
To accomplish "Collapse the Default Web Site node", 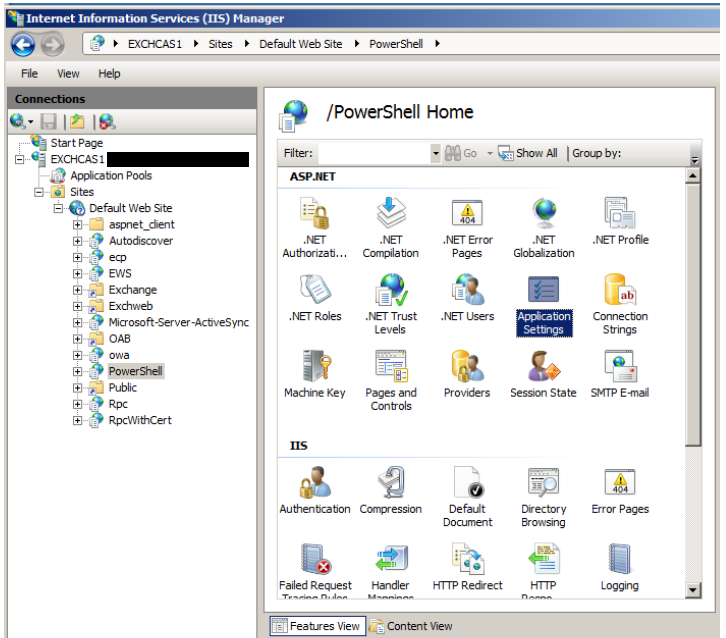I will click(58, 208).
